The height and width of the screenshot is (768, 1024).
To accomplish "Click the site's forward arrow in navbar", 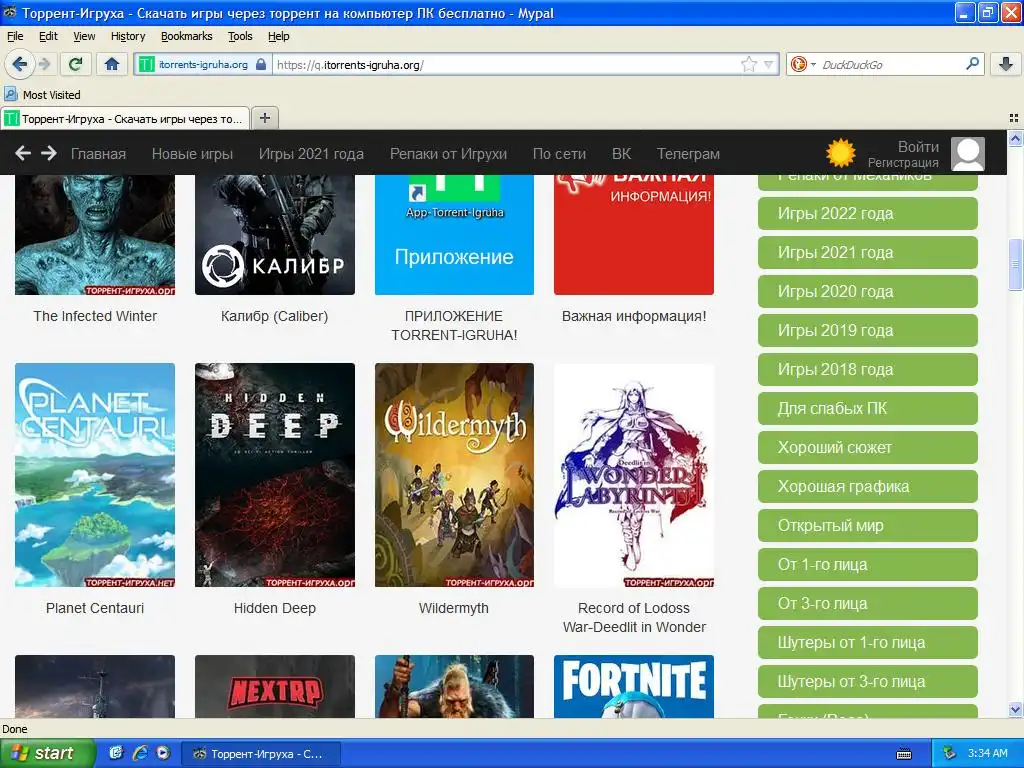I will 49,153.
